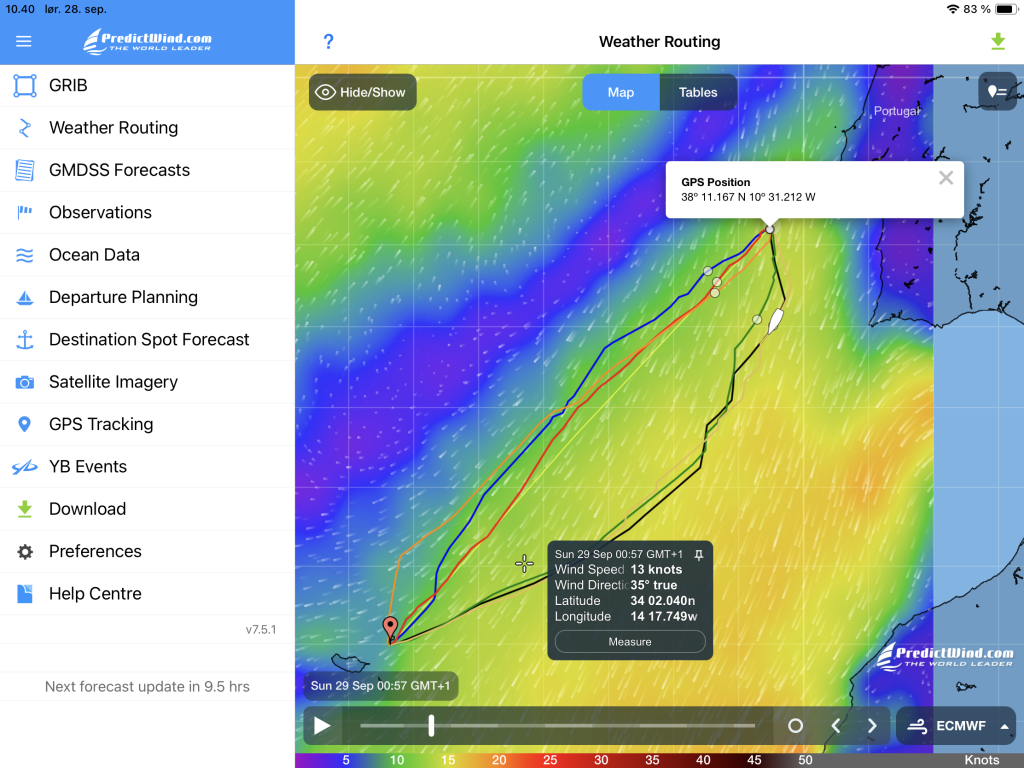This screenshot has height=768, width=1024.
Task: Play the forecast animation
Action: pyautogui.click(x=322, y=726)
